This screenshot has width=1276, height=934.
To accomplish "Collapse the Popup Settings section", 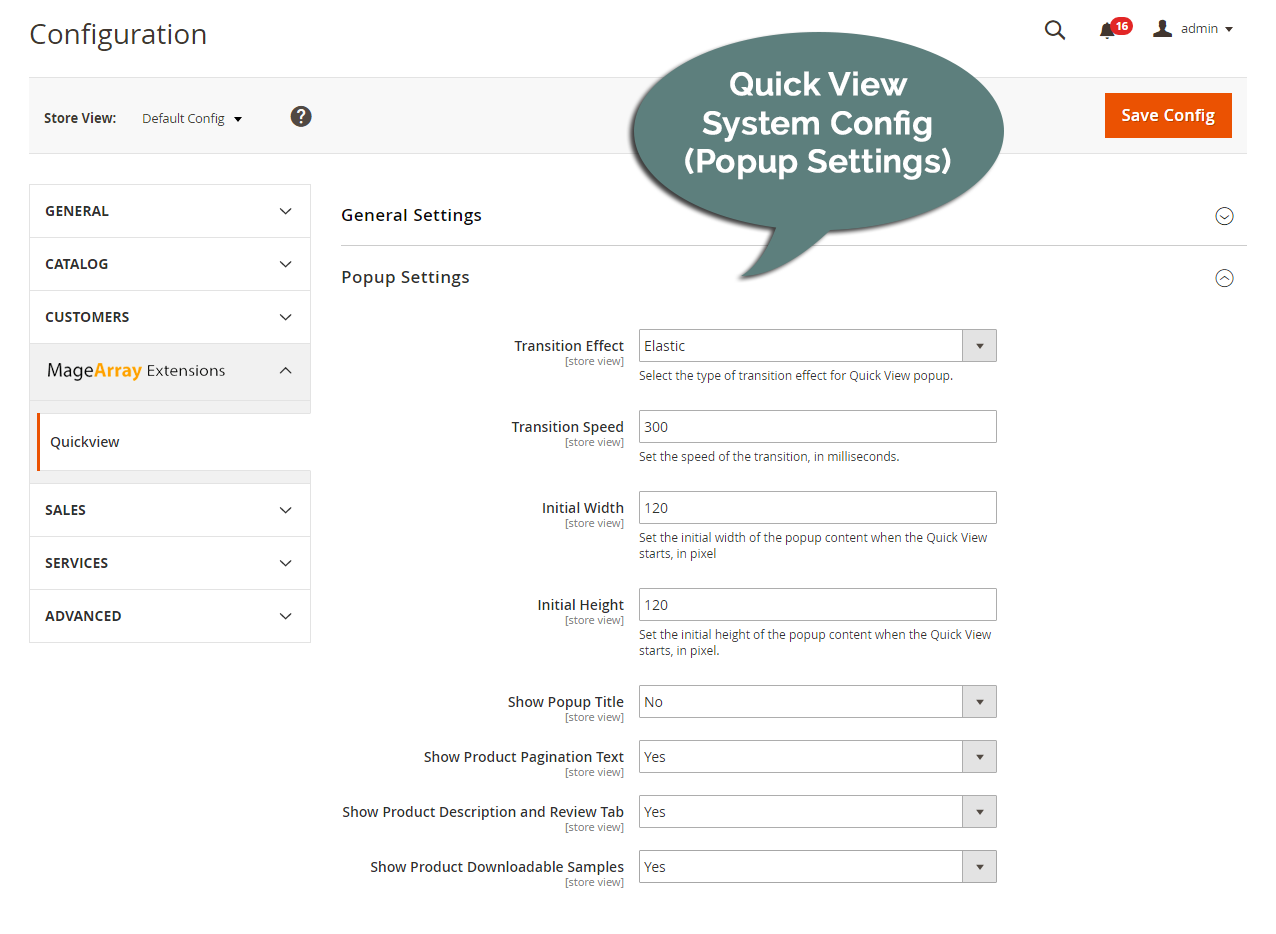I will point(1224,278).
